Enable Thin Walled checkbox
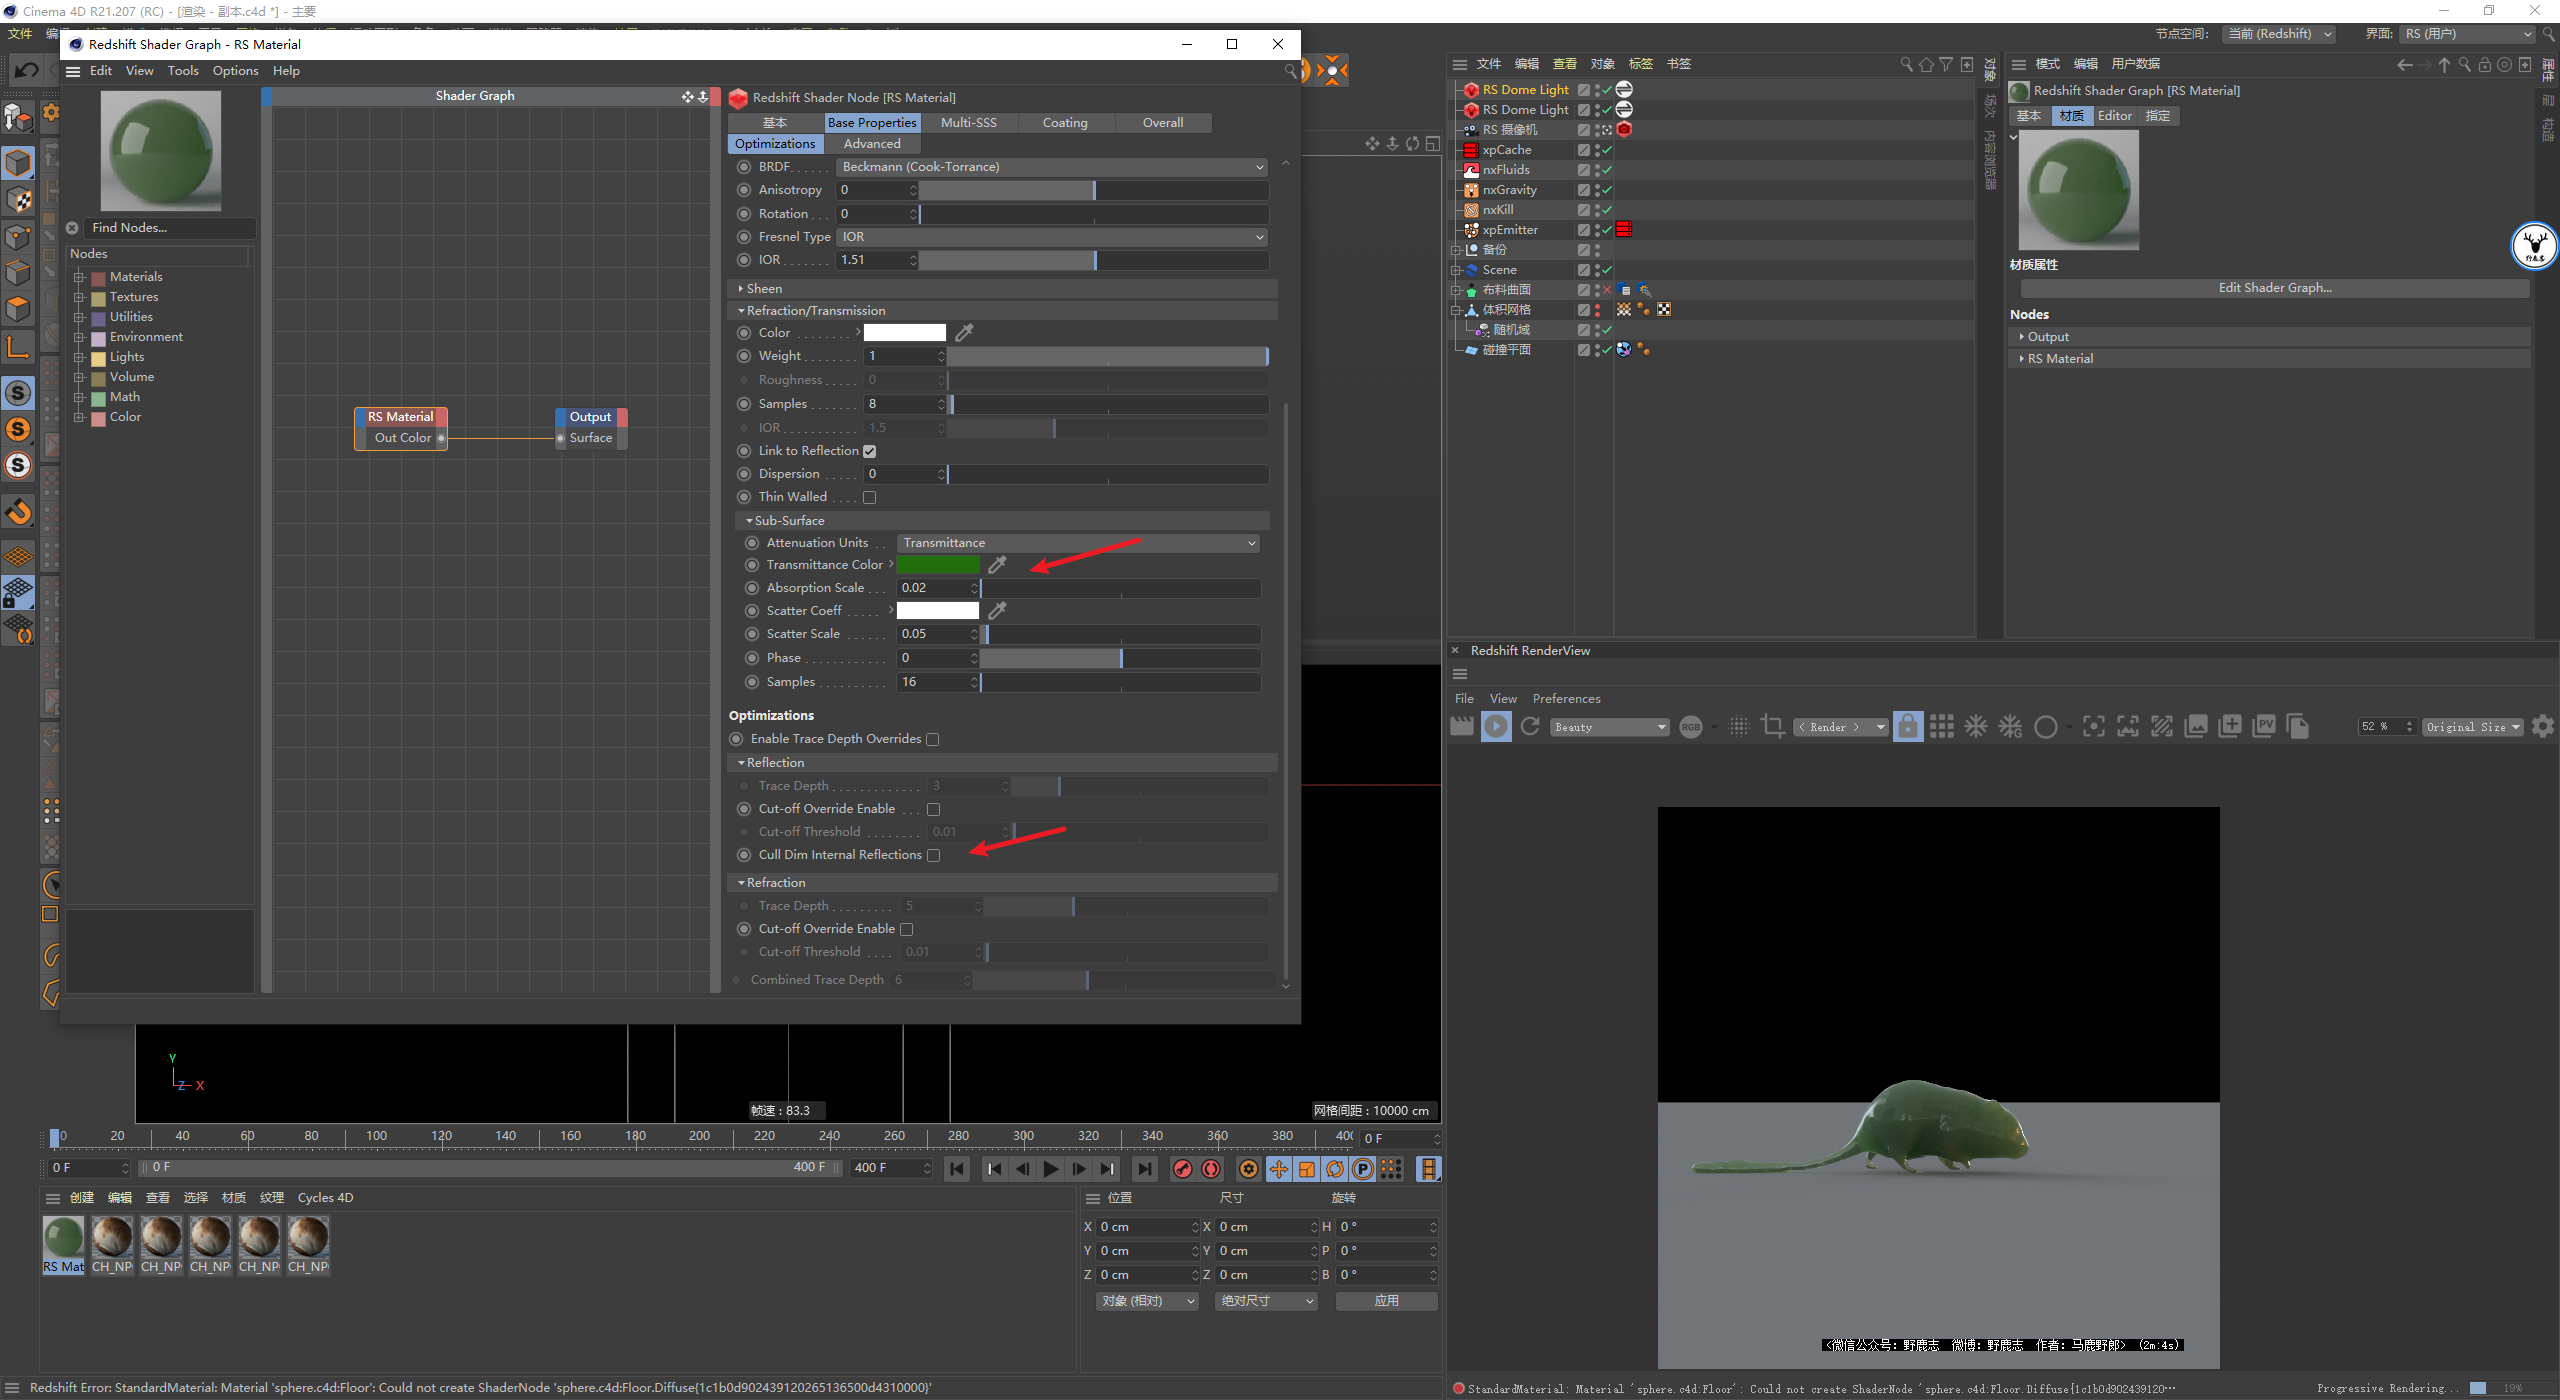This screenshot has height=1400, width=2560. click(x=869, y=497)
